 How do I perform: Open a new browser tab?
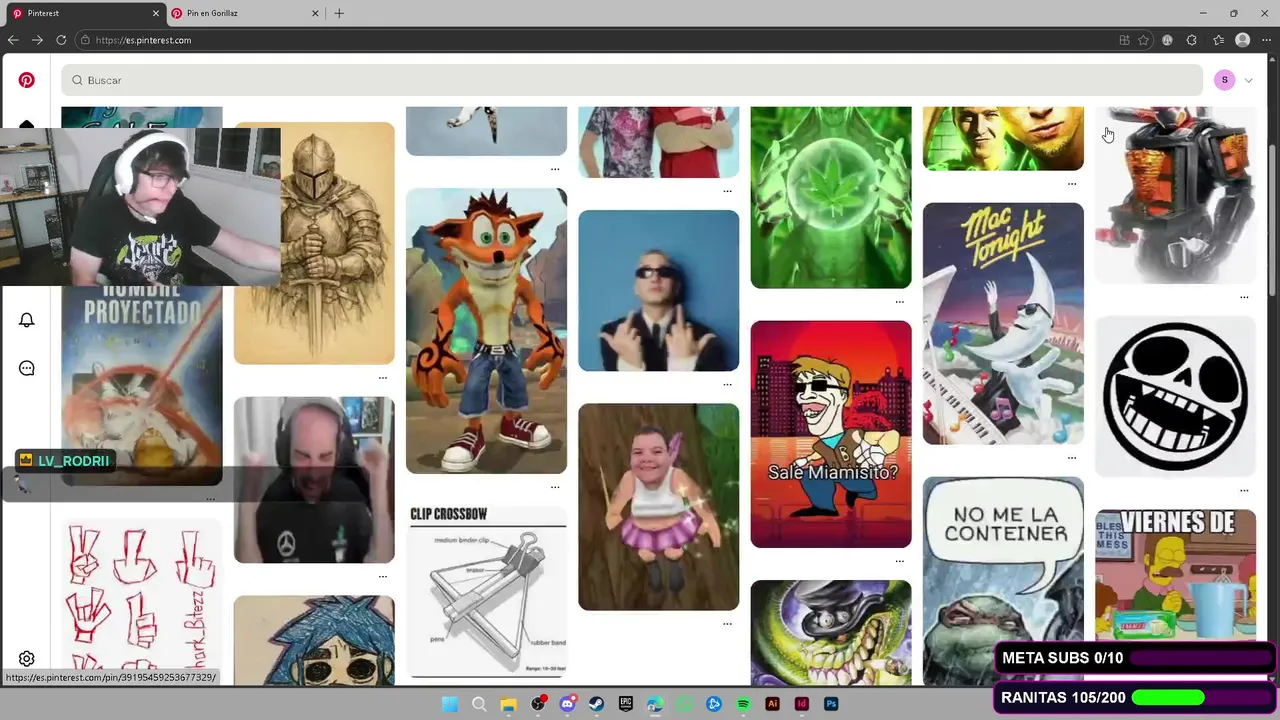point(339,13)
